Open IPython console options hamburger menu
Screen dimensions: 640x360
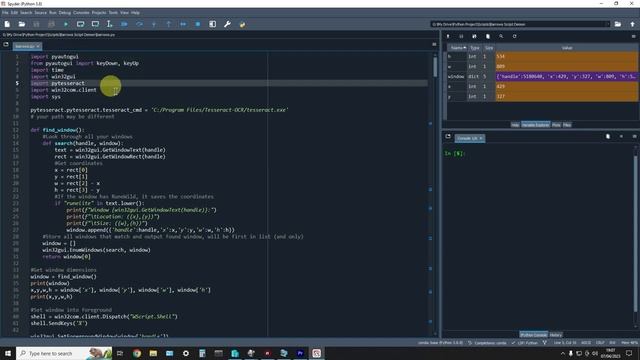tap(634, 136)
